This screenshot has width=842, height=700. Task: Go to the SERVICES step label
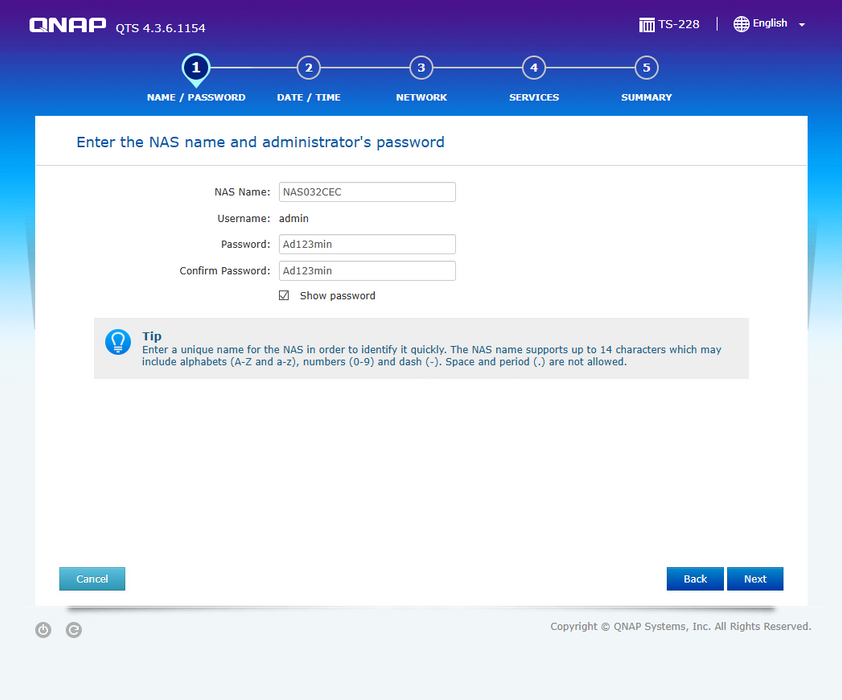tap(534, 98)
